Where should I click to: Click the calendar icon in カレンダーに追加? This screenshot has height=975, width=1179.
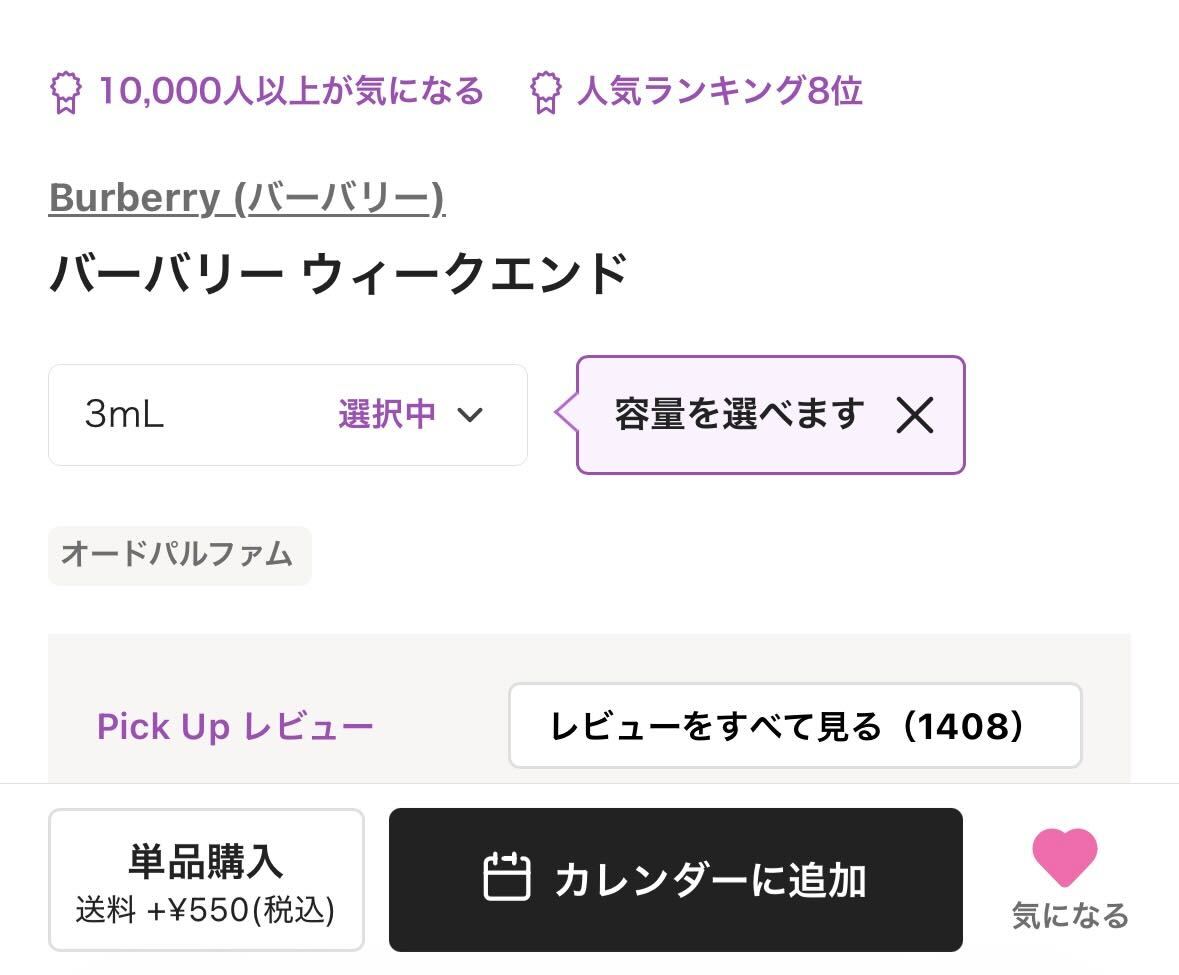(507, 878)
